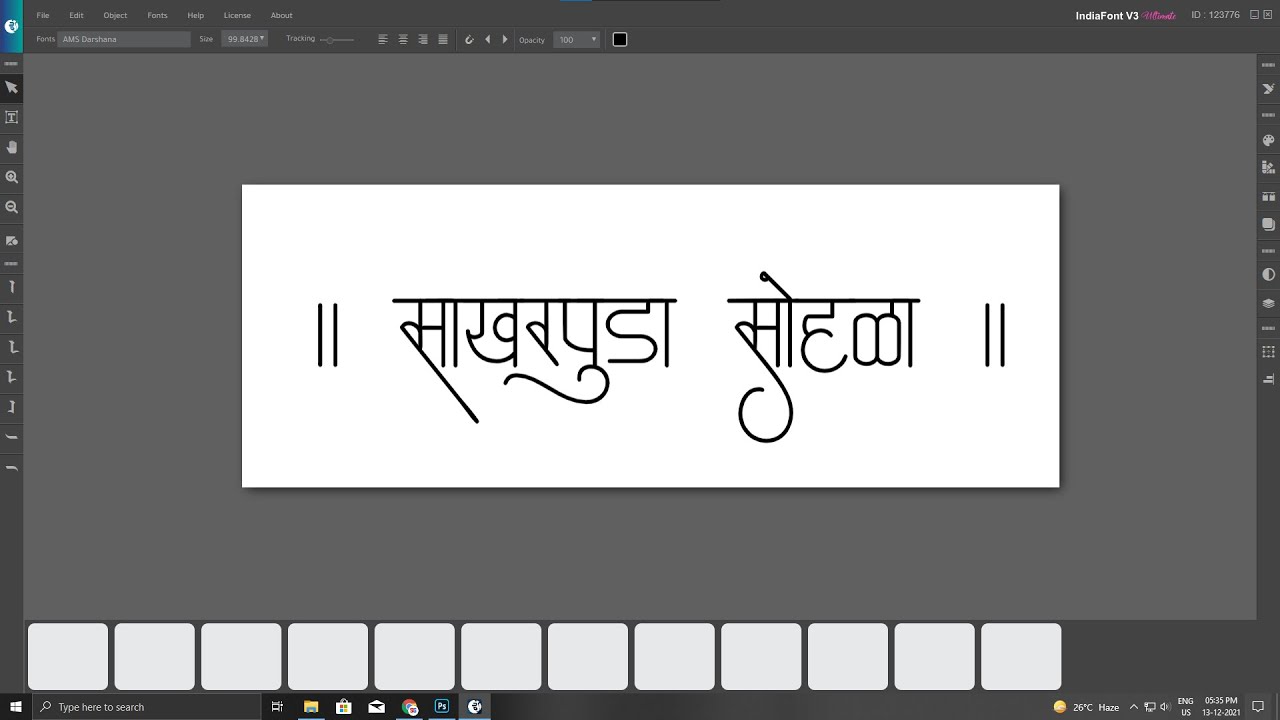Click the color palette icon in right panel
The height and width of the screenshot is (720, 1280).
pos(1269,141)
